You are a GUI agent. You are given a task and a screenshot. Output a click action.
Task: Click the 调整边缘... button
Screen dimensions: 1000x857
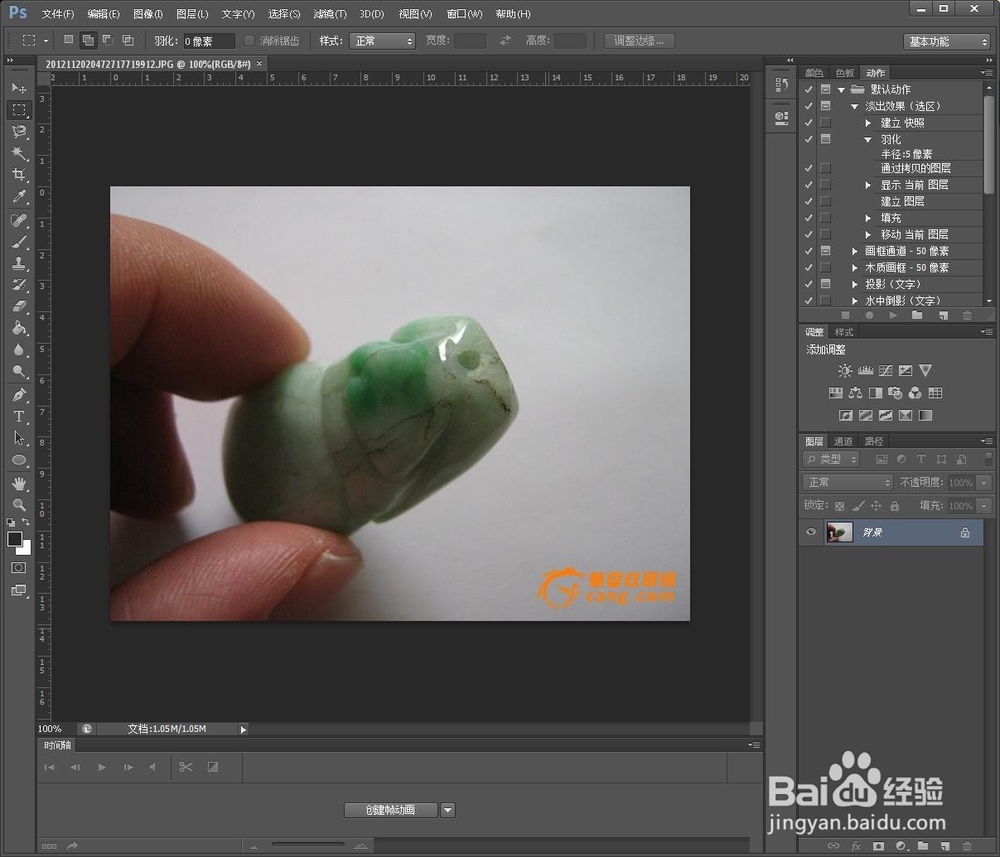tap(639, 41)
